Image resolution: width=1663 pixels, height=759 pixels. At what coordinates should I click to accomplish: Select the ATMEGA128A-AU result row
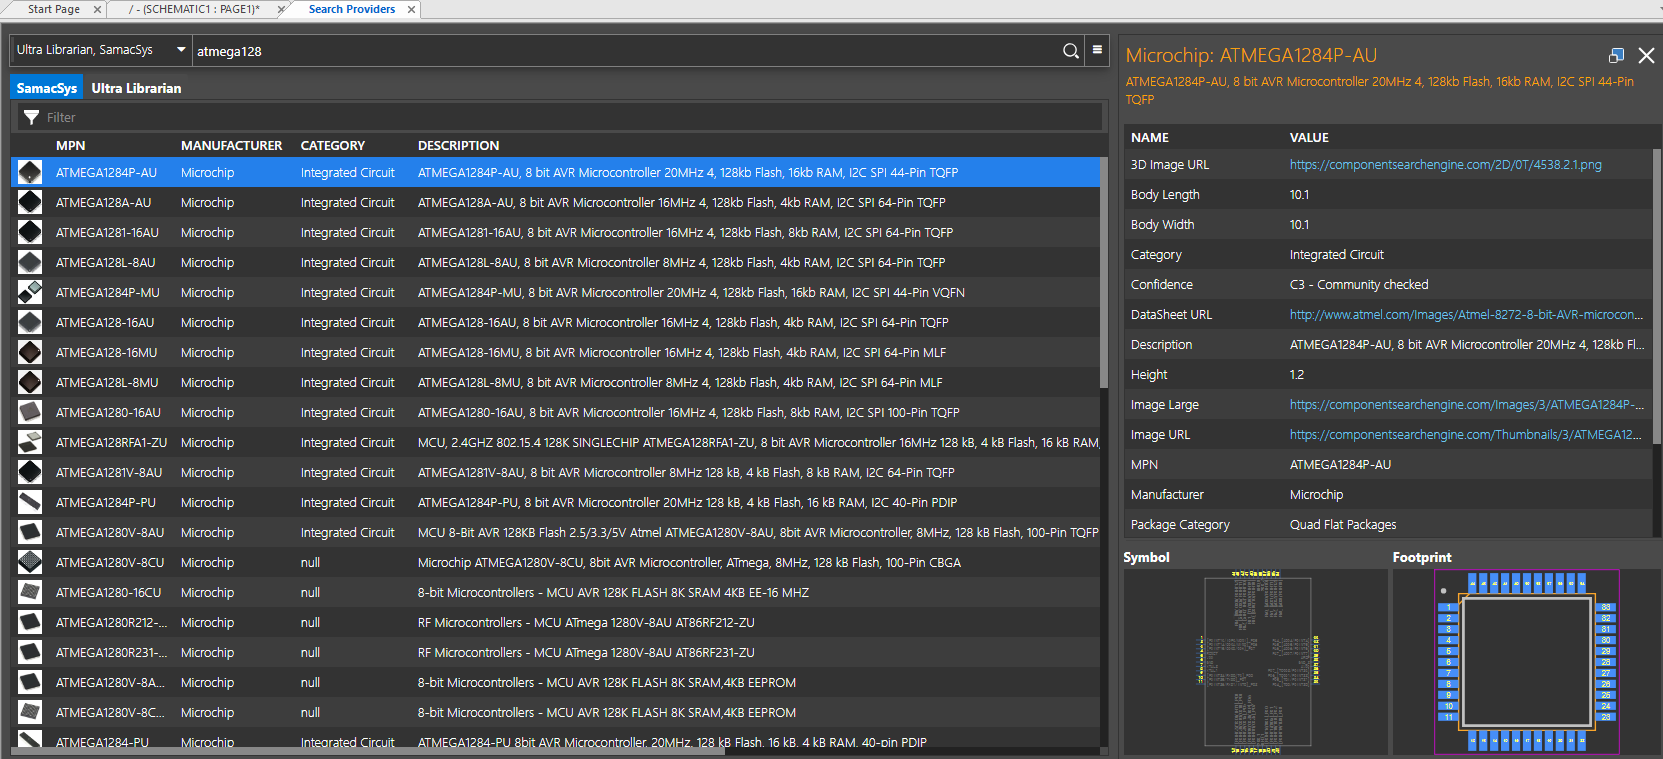555,202
